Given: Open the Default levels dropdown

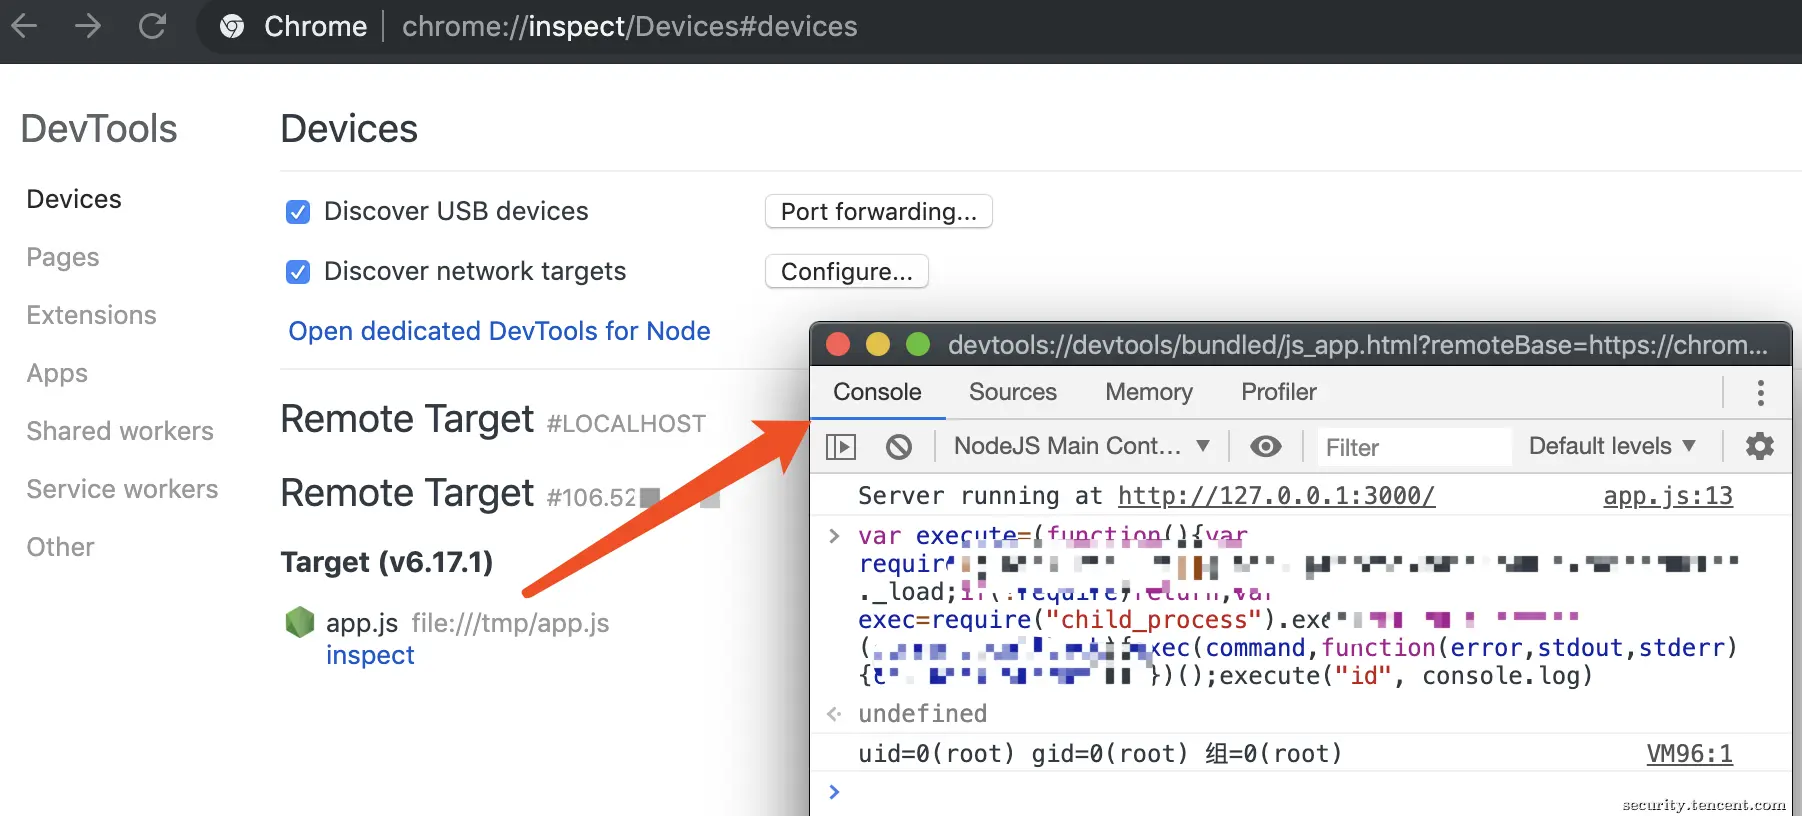Looking at the screenshot, I should [x=1612, y=446].
